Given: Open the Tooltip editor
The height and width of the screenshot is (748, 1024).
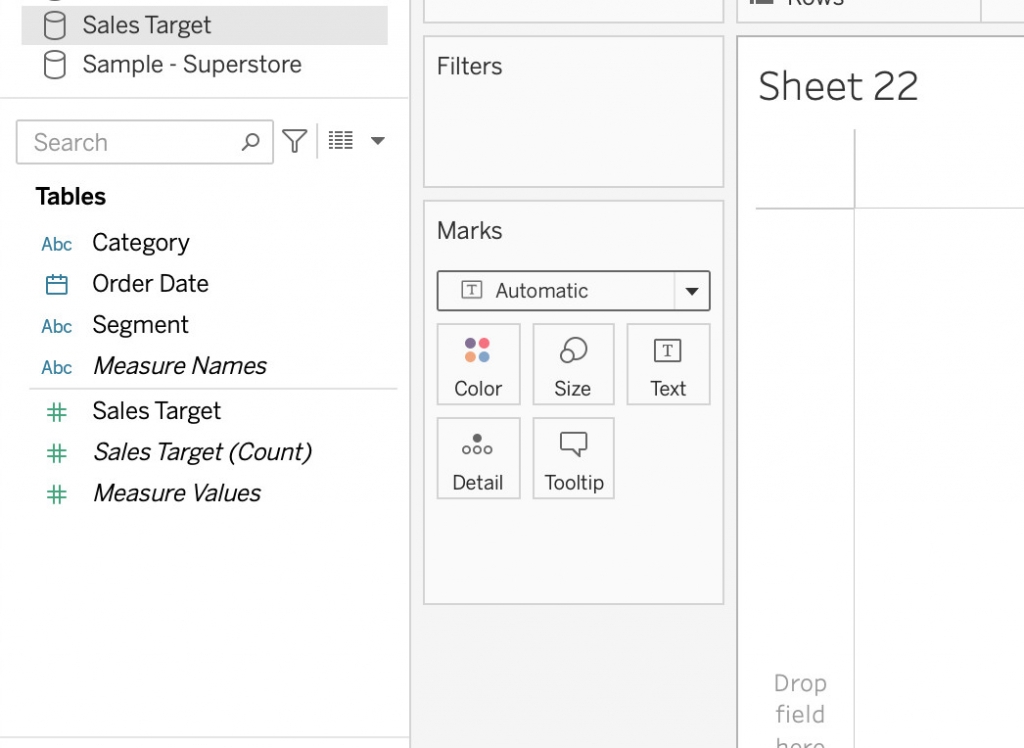Looking at the screenshot, I should click(x=573, y=458).
